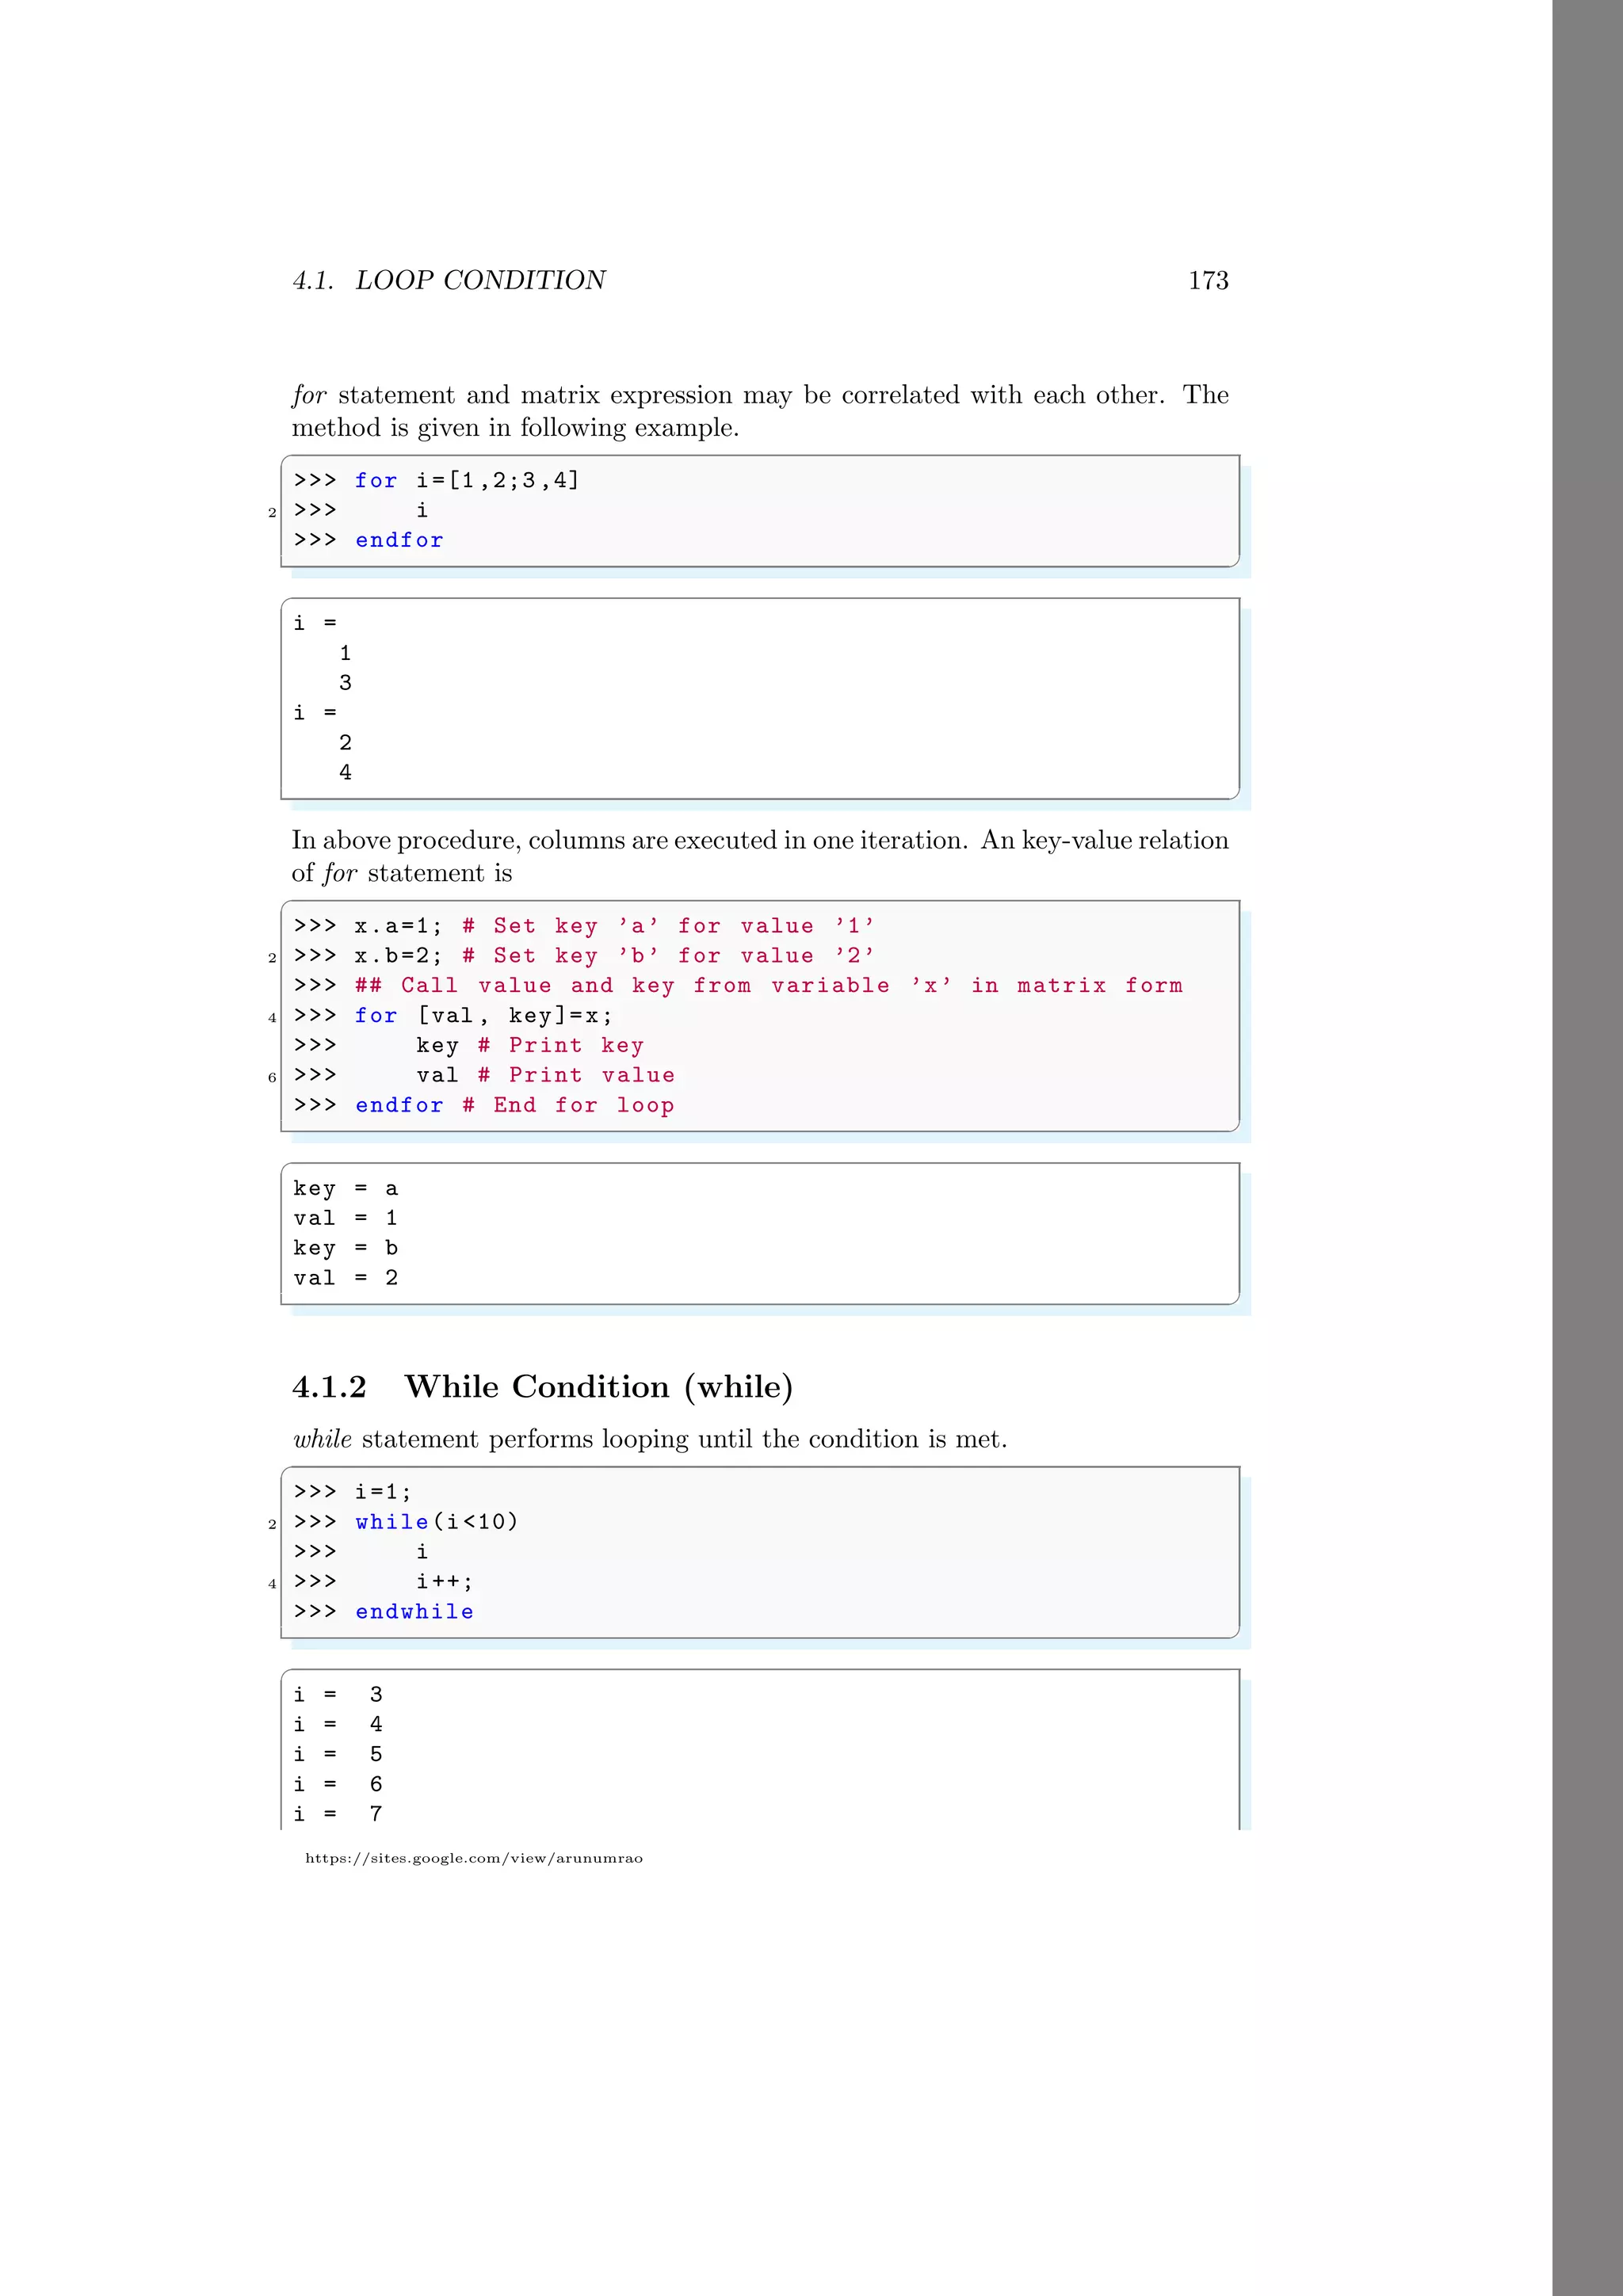Select the output line 'i = 7'
Viewport: 1623px width, 2296px height.
338,1815
